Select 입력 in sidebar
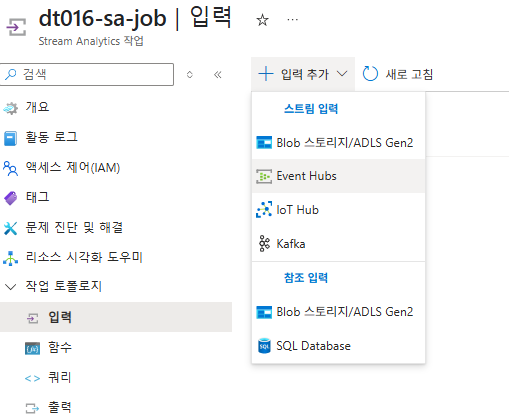This screenshot has width=509, height=419. 116,317
